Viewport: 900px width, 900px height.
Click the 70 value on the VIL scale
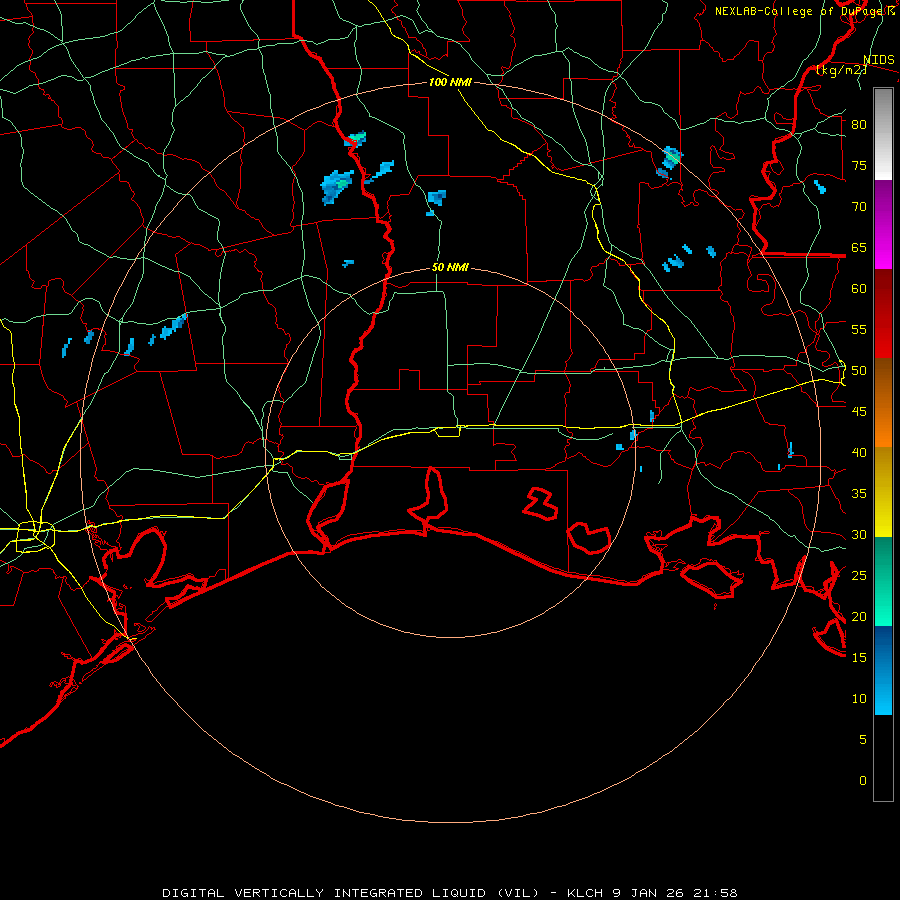(x=859, y=207)
